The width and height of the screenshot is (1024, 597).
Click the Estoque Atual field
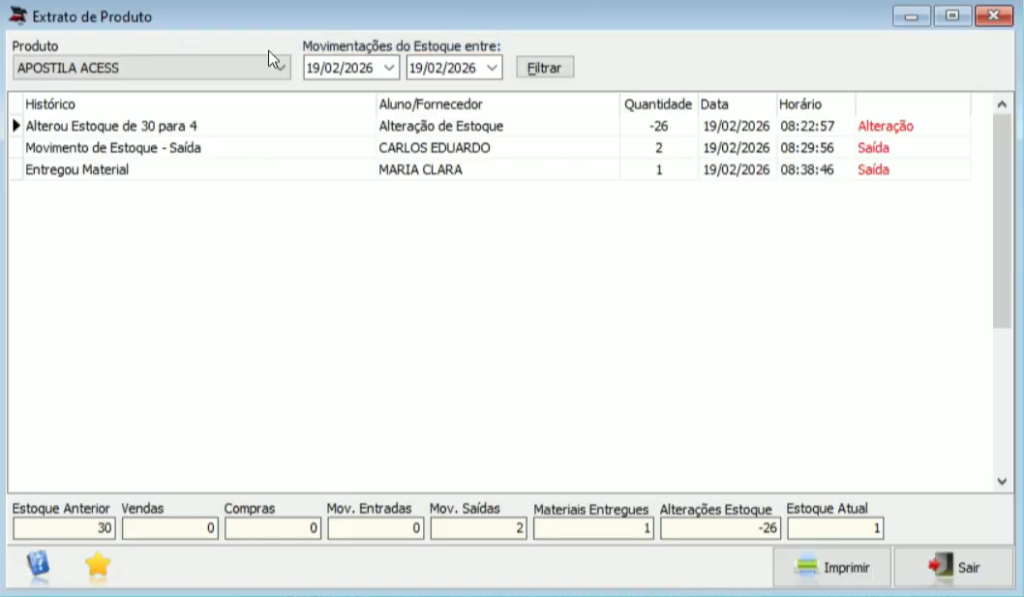tap(835, 528)
